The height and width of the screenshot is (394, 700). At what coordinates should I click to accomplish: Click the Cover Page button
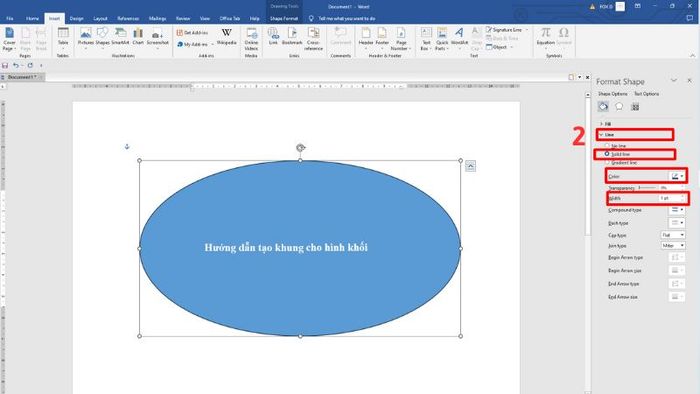[9, 38]
